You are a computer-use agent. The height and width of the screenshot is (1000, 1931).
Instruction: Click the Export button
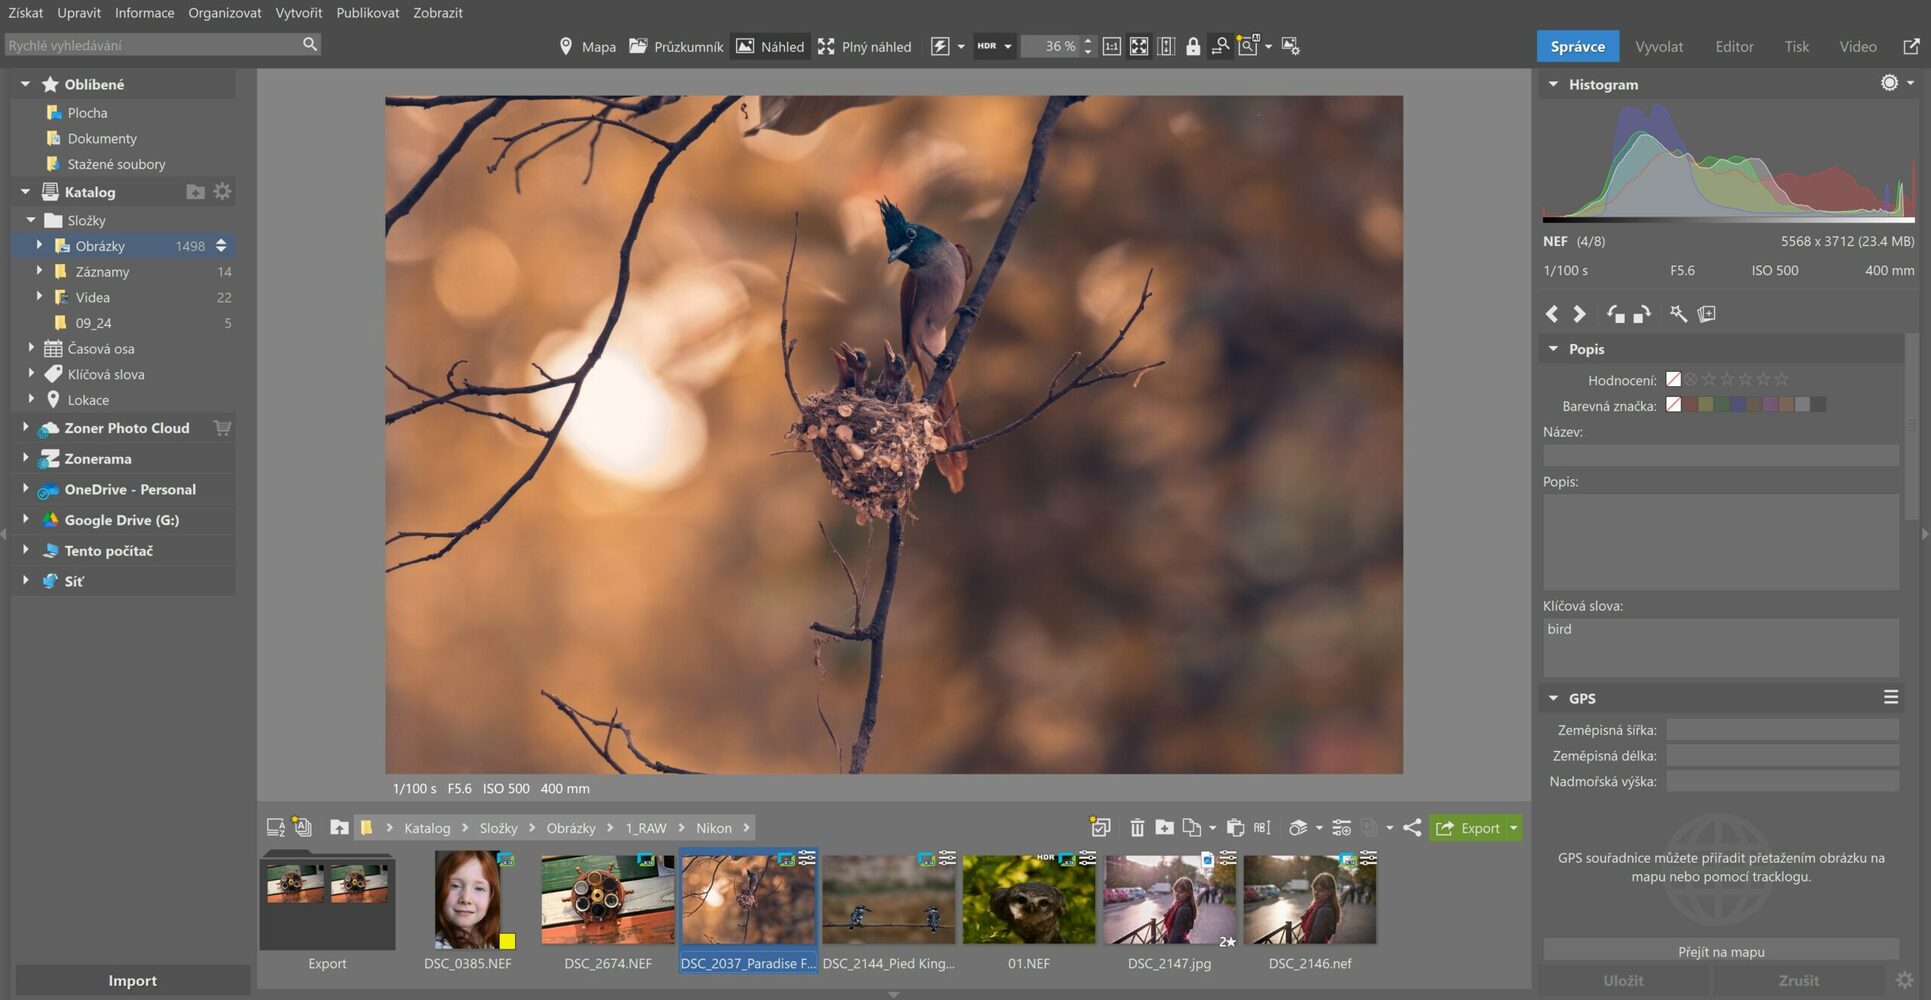1468,828
